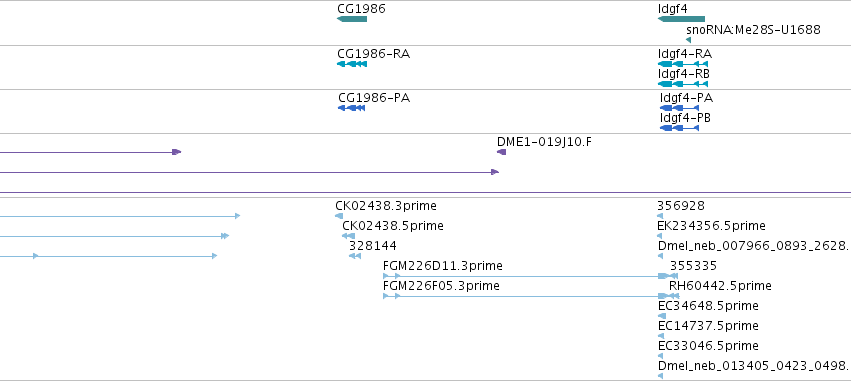Viewport: 851px width, 381px height.
Task: Select the CG1986 gene glyph
Action: (x=352, y=19)
